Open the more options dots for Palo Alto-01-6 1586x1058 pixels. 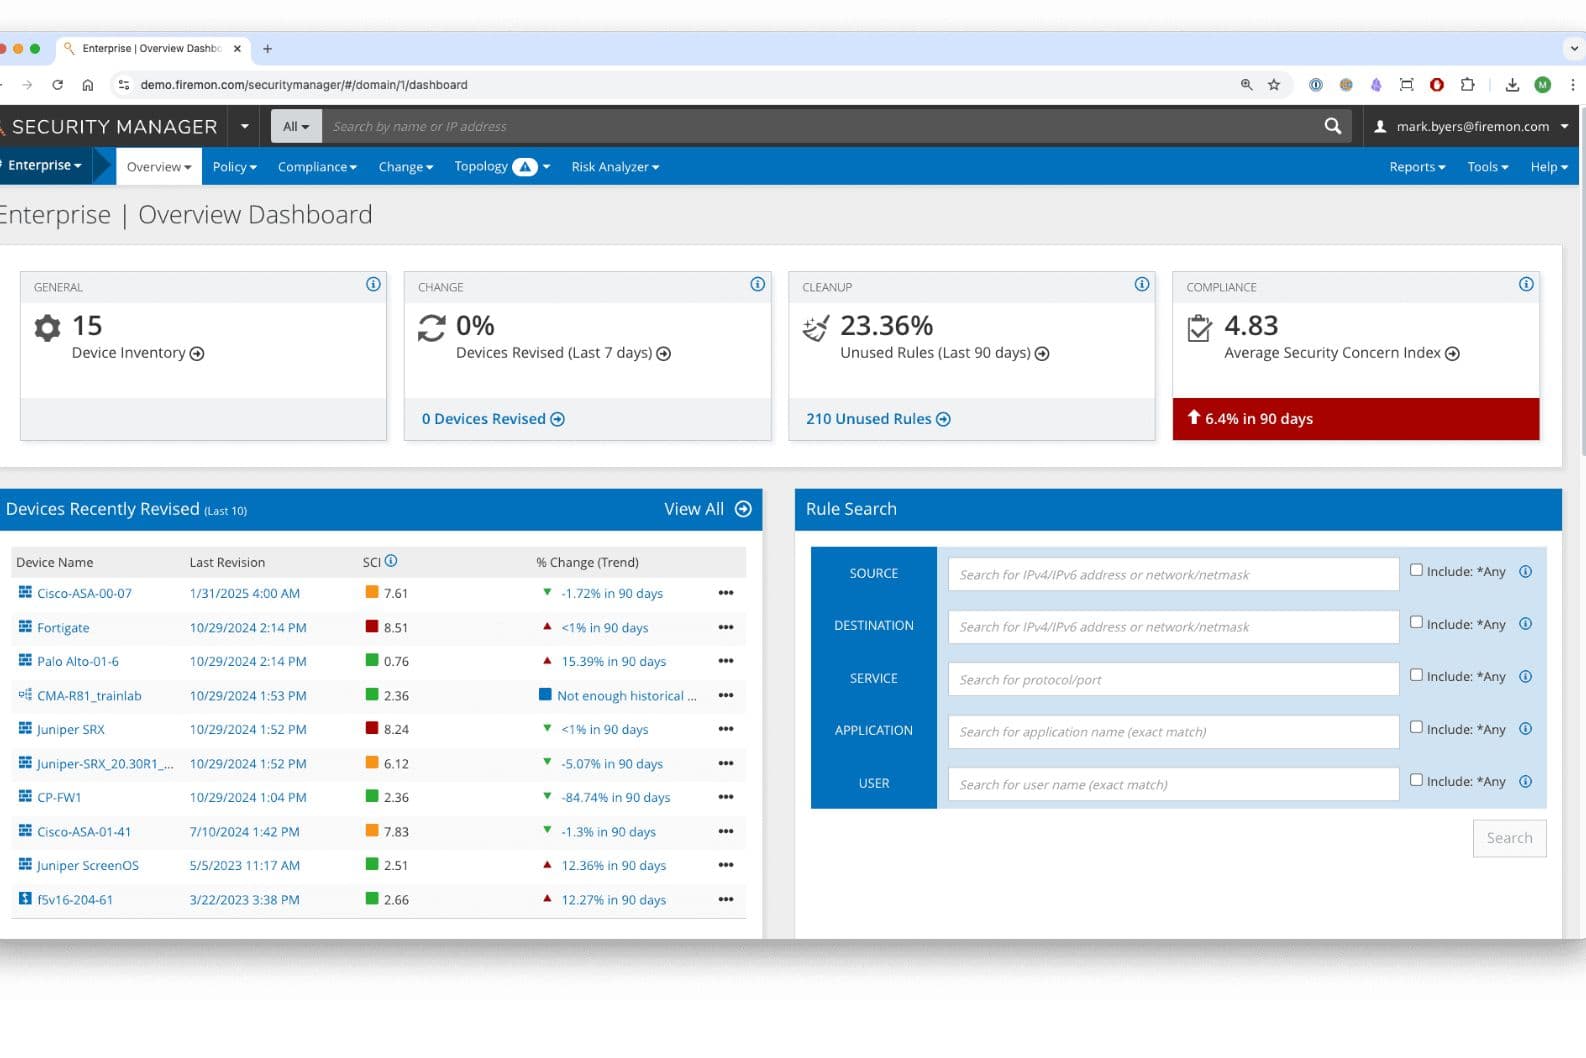(x=726, y=661)
